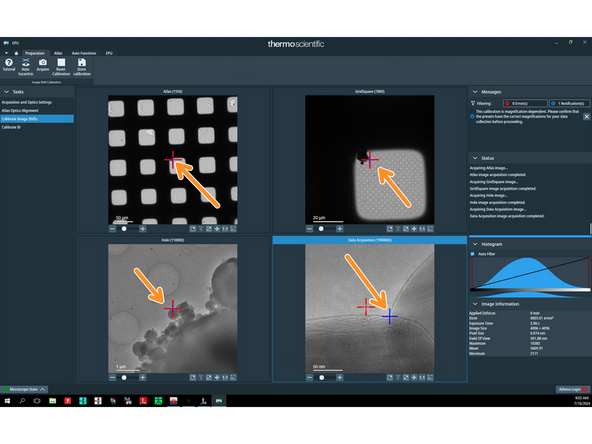The height and width of the screenshot is (444, 592).
Task: Open the quick access dropdown arrow
Action: pos(6,53)
